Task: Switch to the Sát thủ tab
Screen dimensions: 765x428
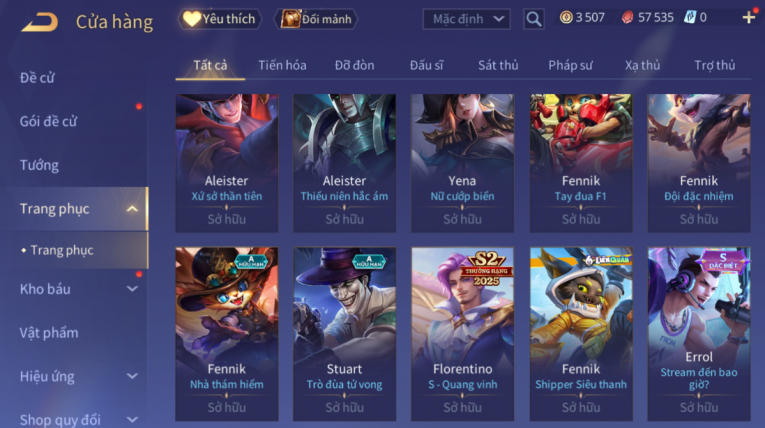Action: (x=498, y=65)
